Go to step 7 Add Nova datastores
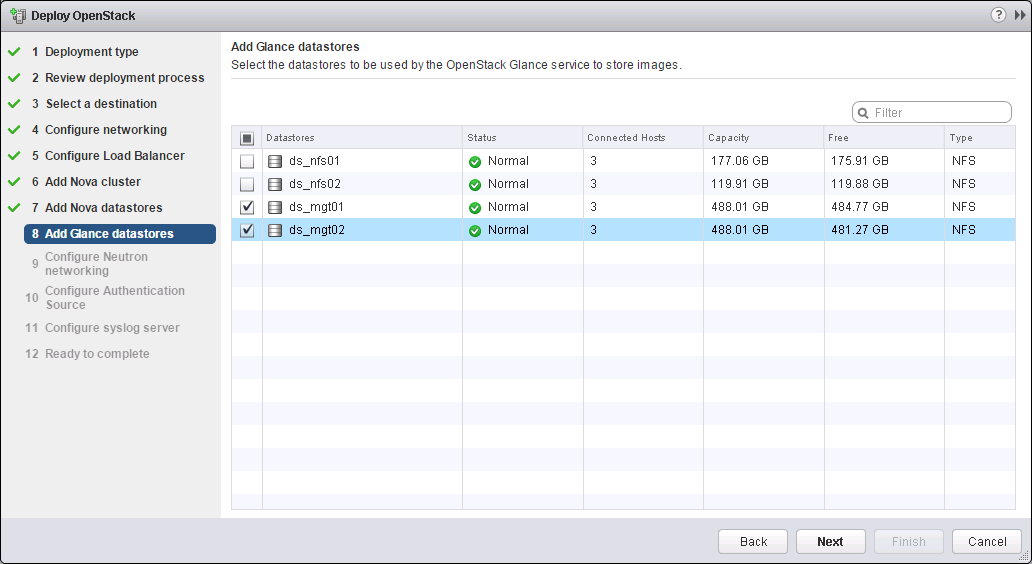The width and height of the screenshot is (1032, 564). 103,208
